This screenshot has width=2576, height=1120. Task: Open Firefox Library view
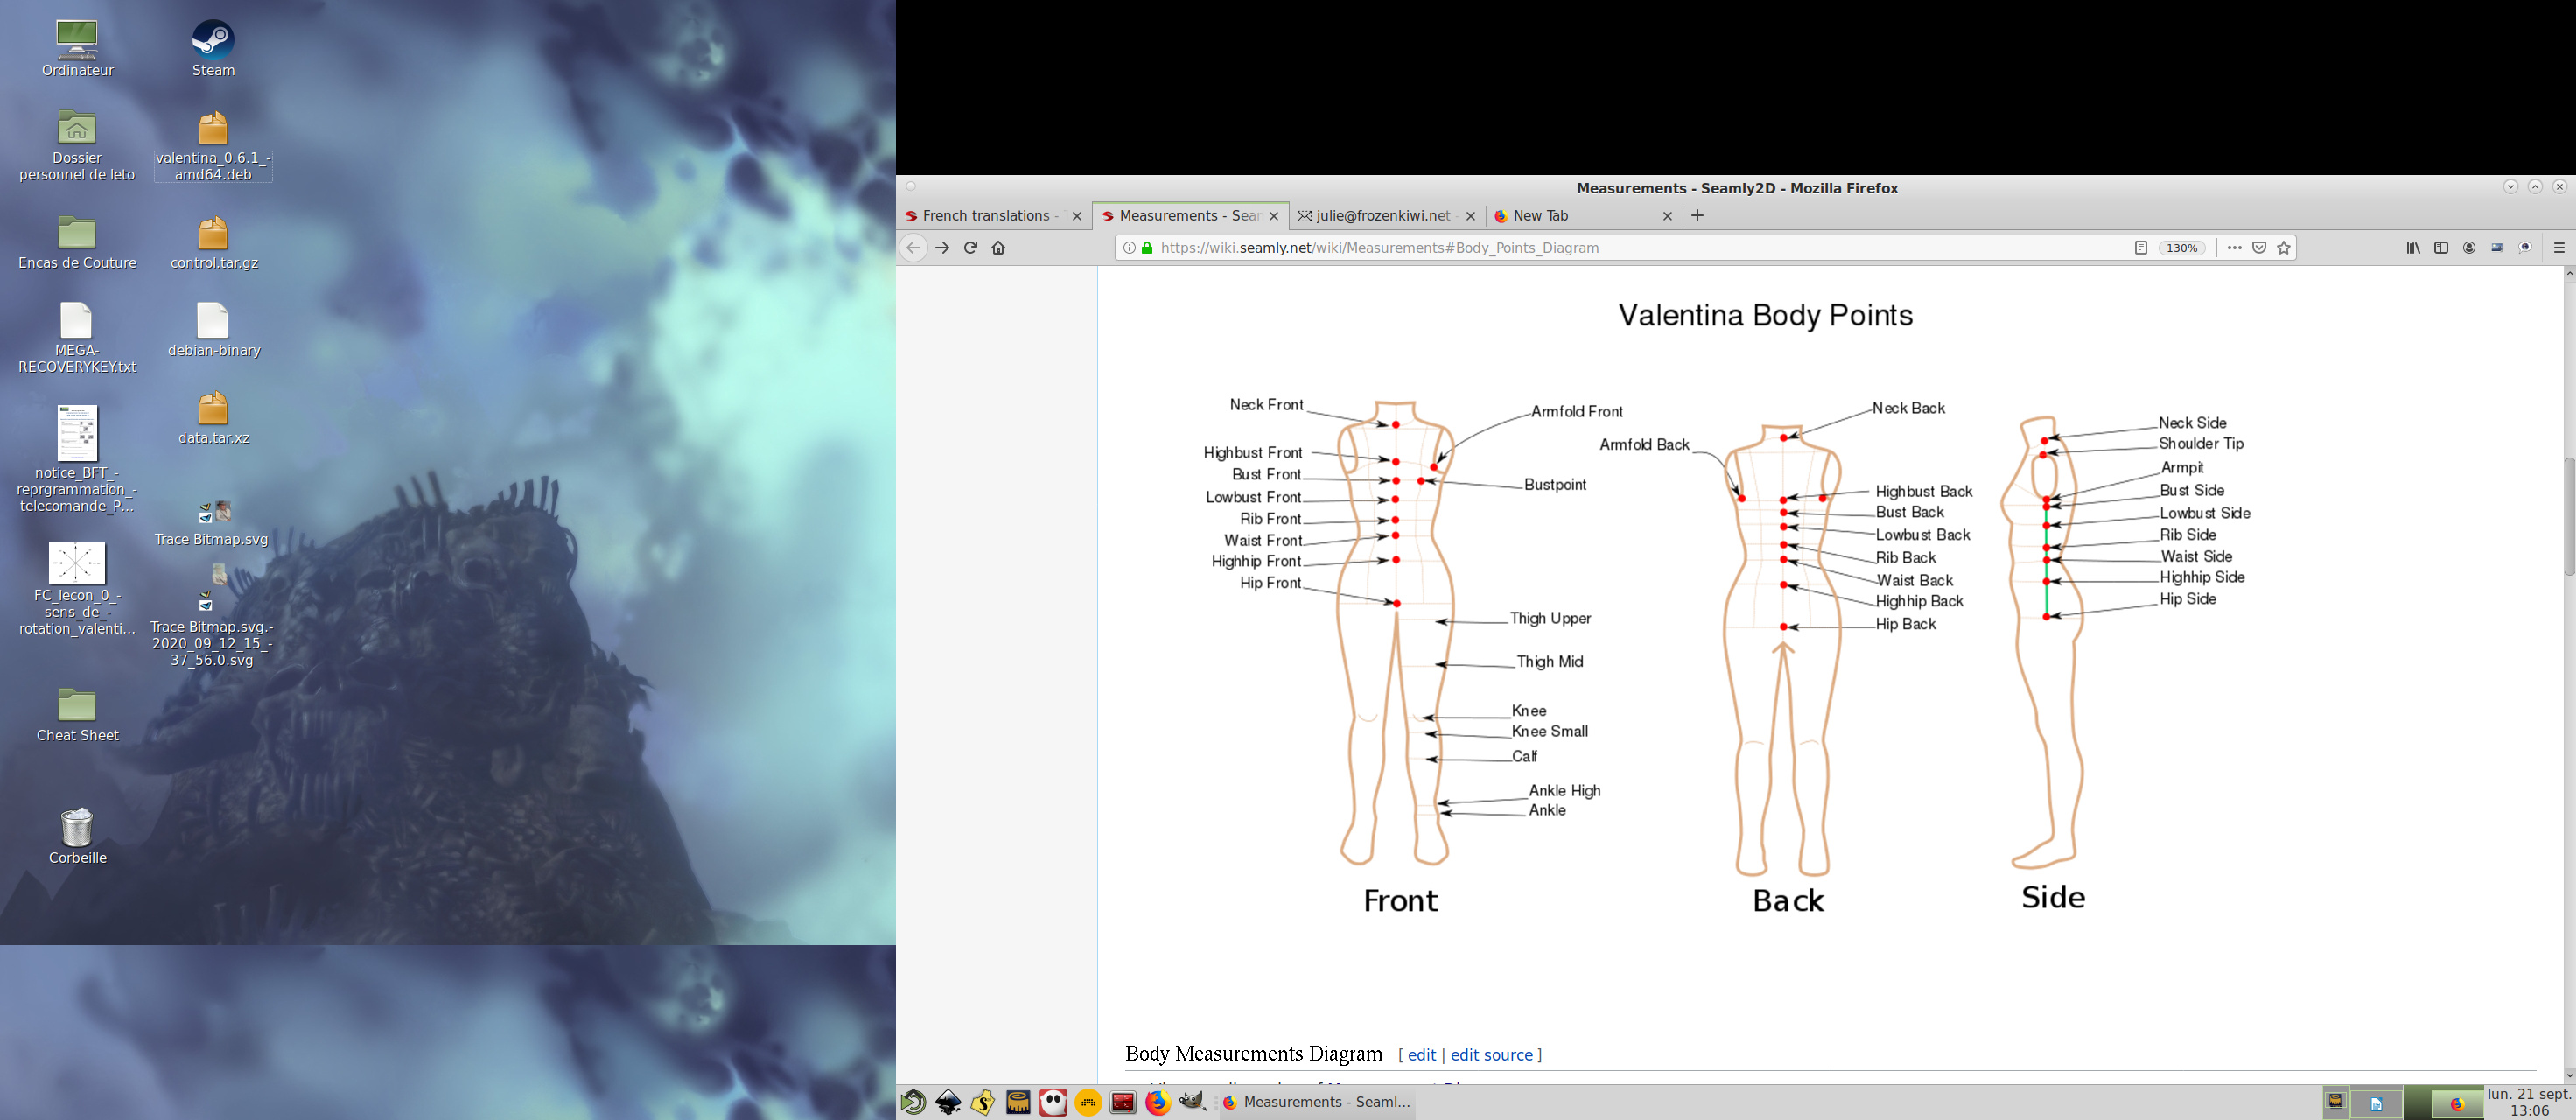click(2413, 248)
